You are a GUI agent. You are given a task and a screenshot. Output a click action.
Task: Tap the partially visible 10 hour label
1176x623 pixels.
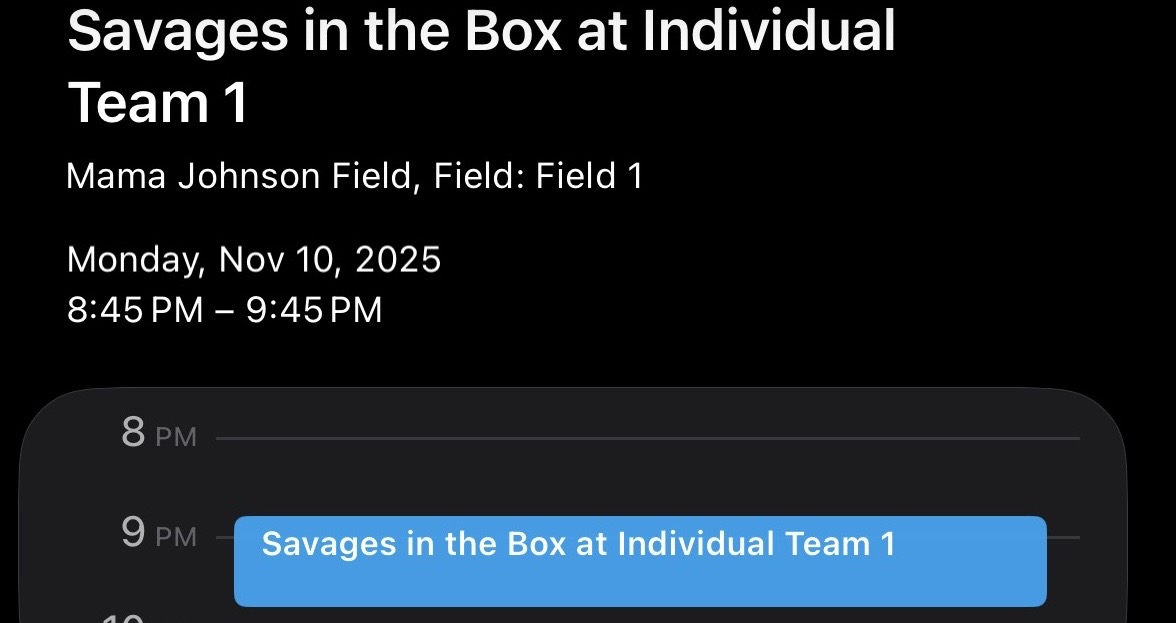125,618
